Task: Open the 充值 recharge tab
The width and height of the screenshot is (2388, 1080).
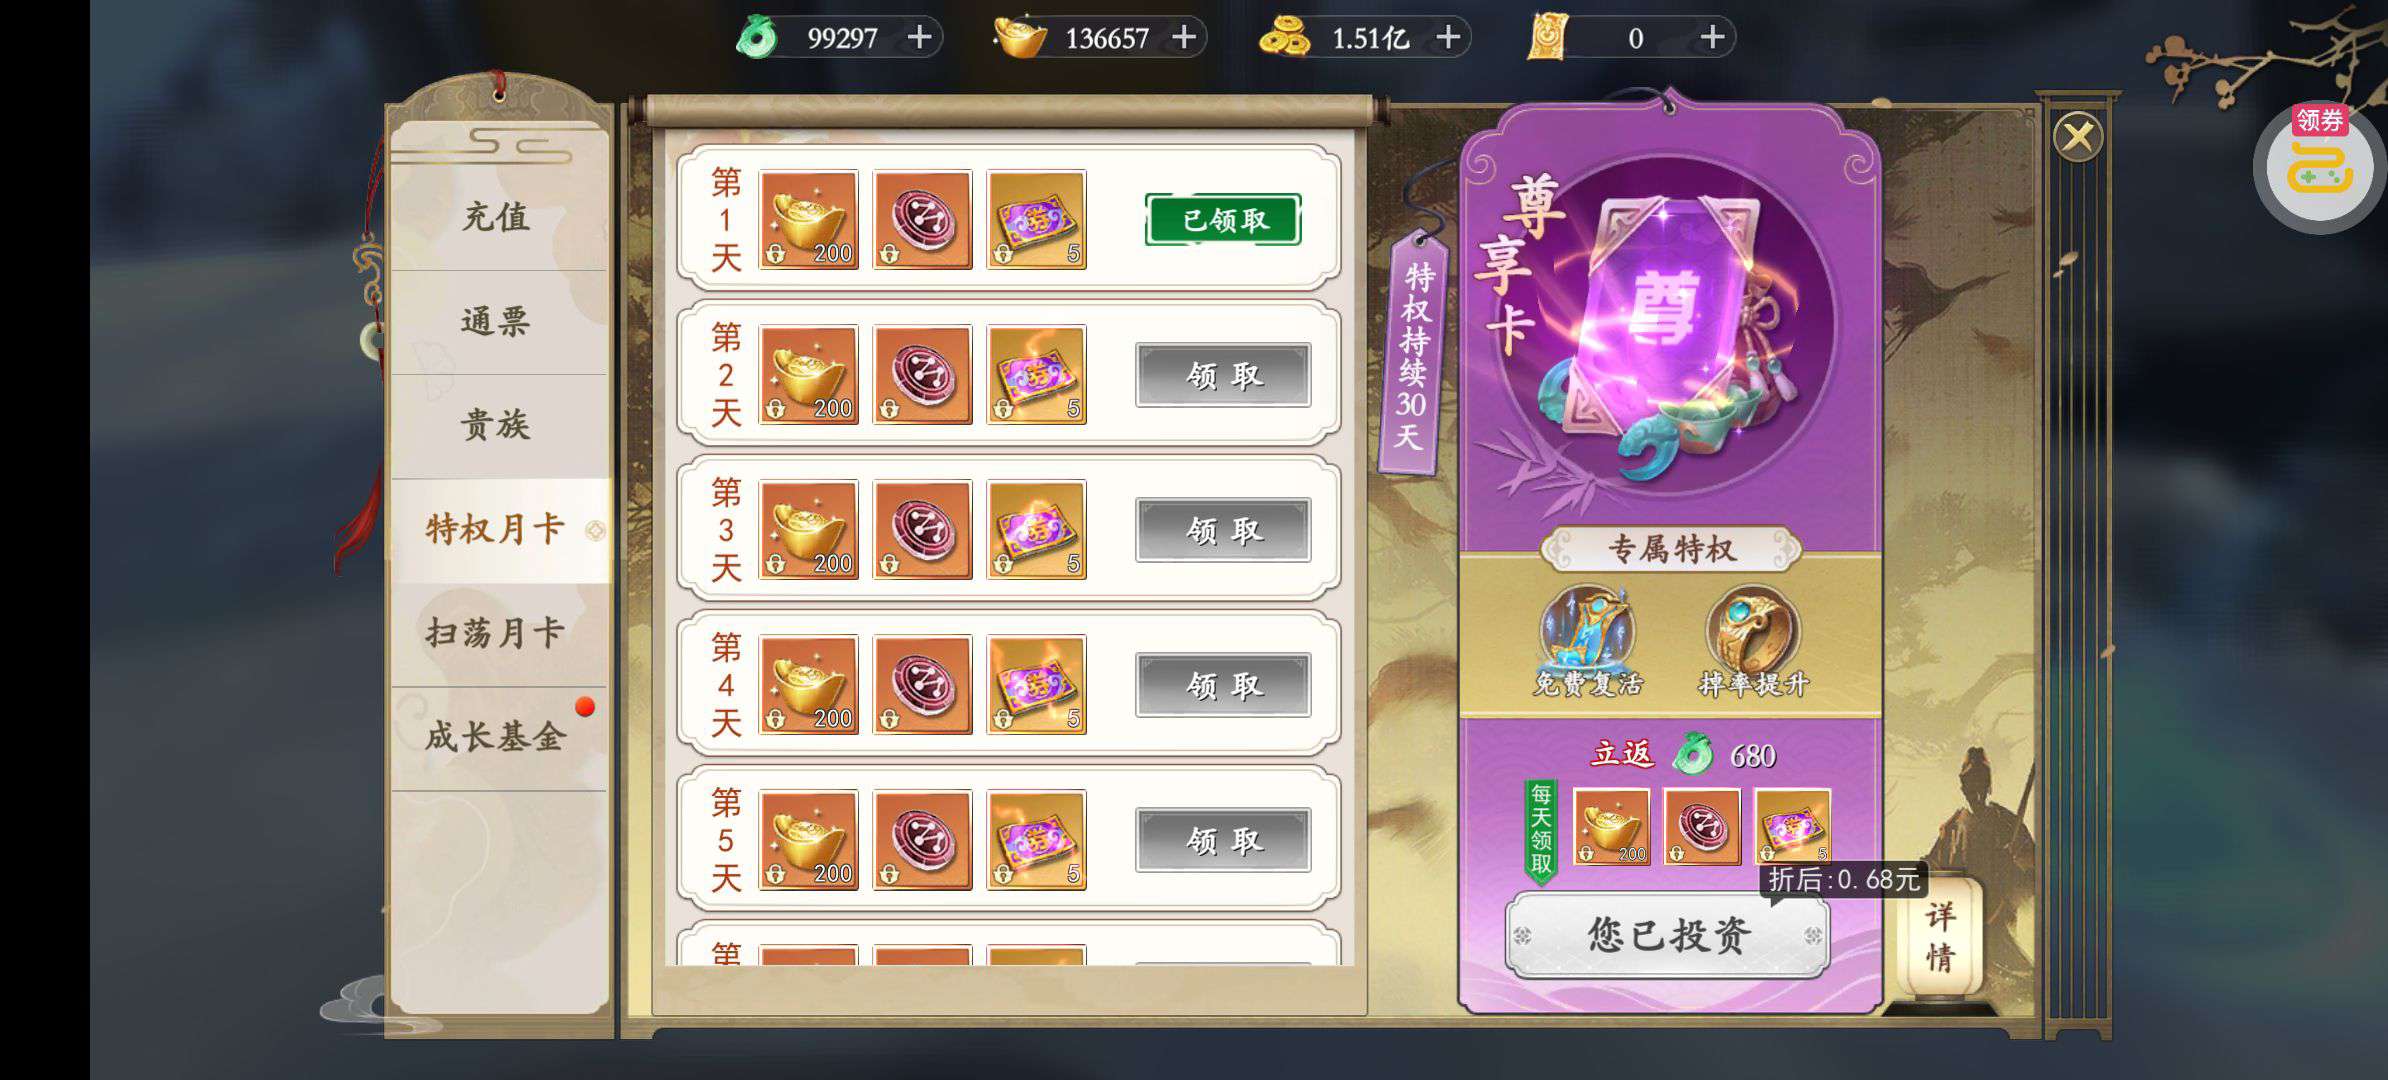Action: 497,217
